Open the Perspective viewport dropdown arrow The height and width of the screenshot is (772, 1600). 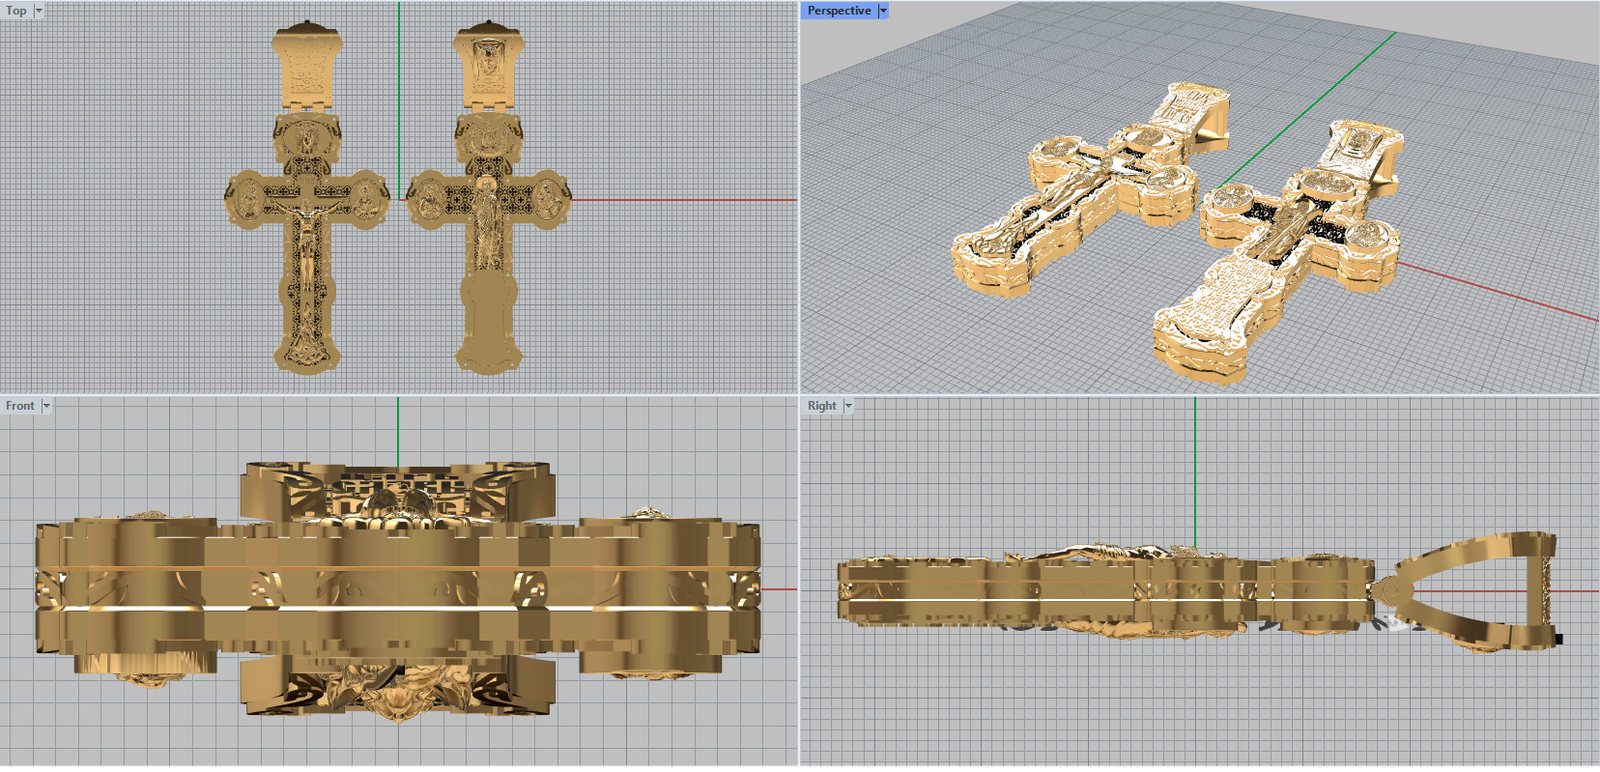tap(883, 11)
